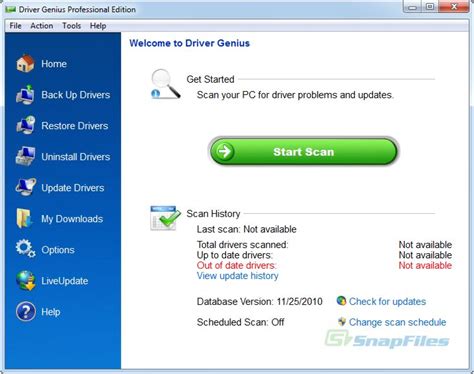The width and height of the screenshot is (474, 374).
Task: Click the Check for updates link
Action: (x=387, y=301)
